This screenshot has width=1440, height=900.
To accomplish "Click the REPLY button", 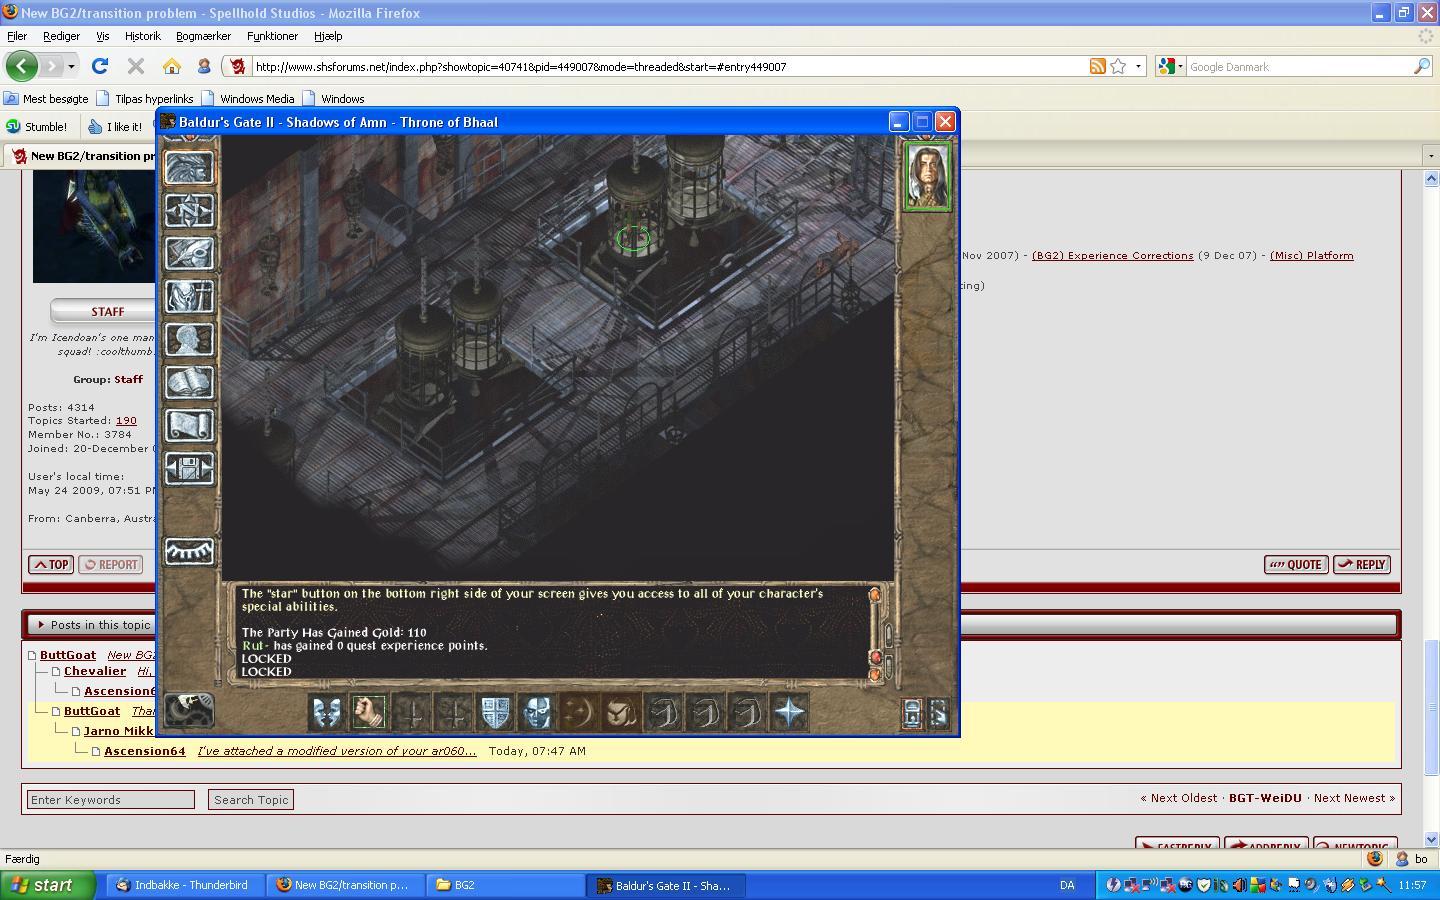I will (1362, 565).
